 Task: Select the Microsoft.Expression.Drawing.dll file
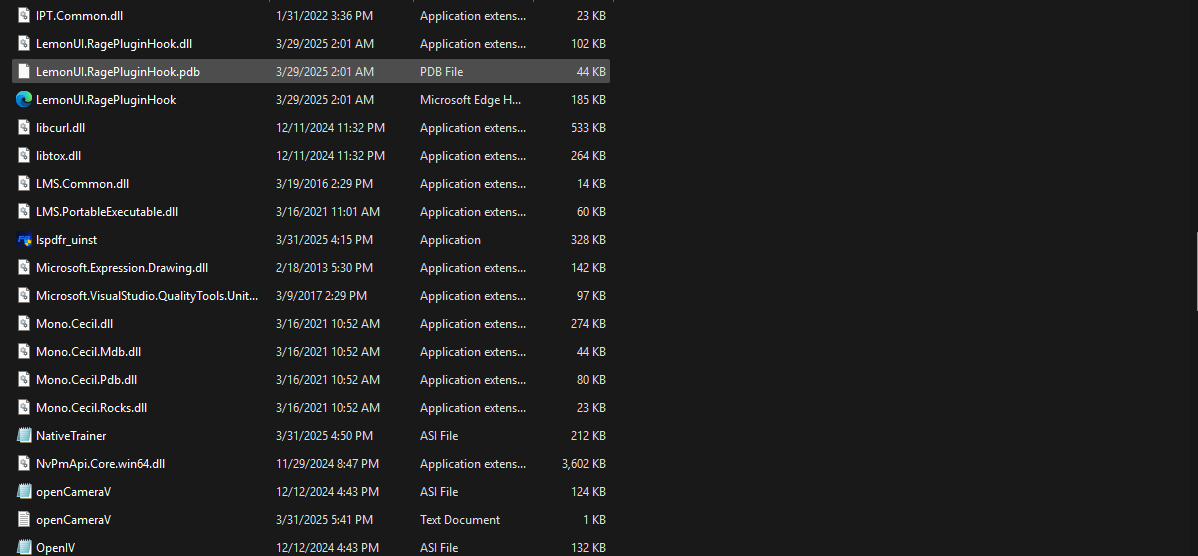tap(121, 268)
